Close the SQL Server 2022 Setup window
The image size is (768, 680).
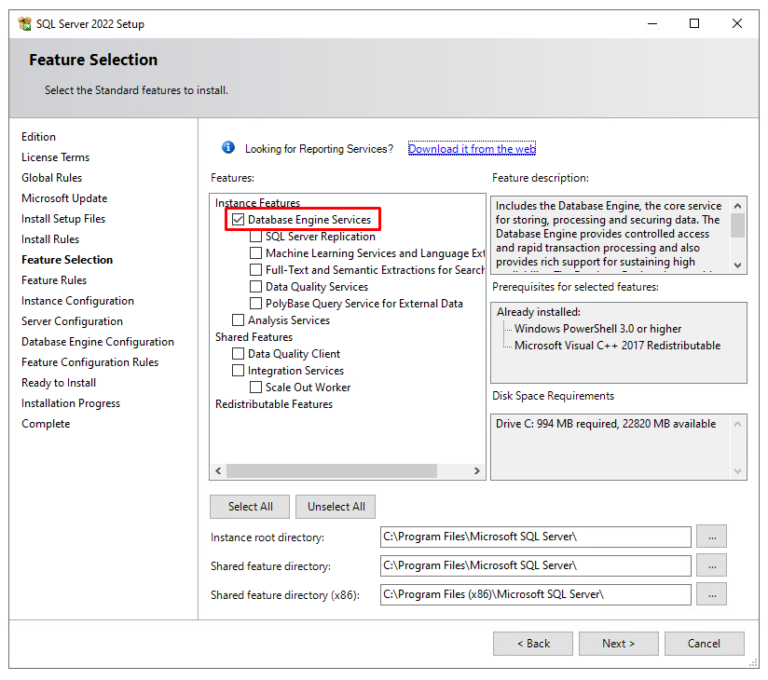point(737,24)
